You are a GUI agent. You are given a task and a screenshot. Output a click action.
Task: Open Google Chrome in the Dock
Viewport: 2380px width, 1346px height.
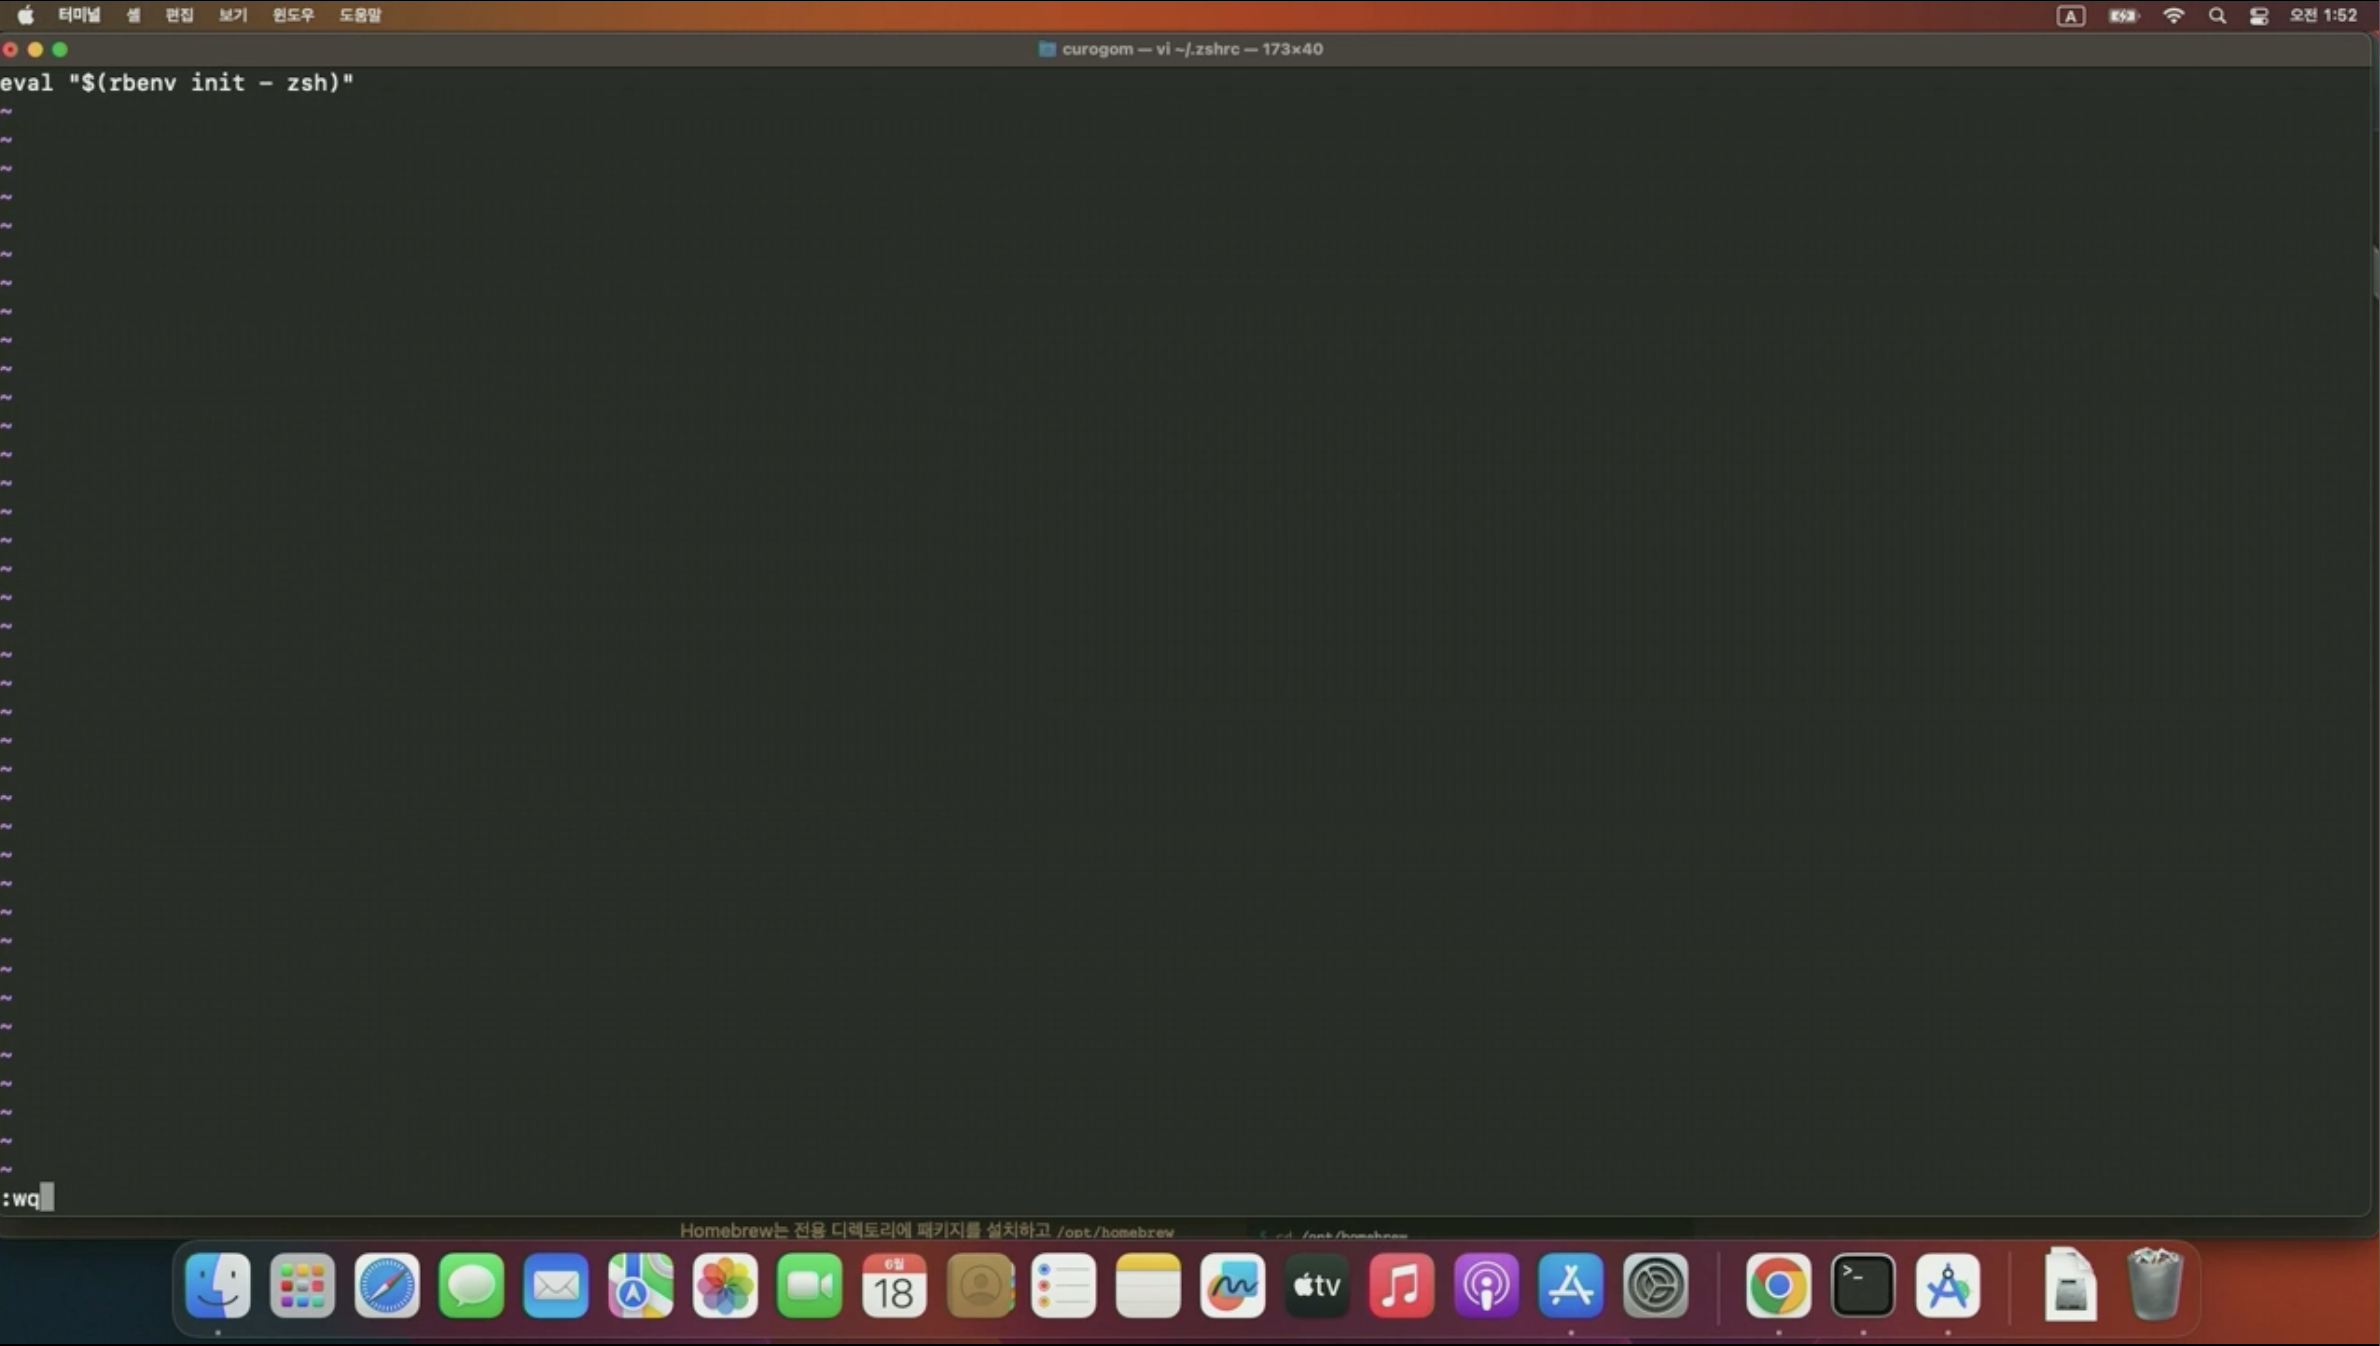[1778, 1285]
